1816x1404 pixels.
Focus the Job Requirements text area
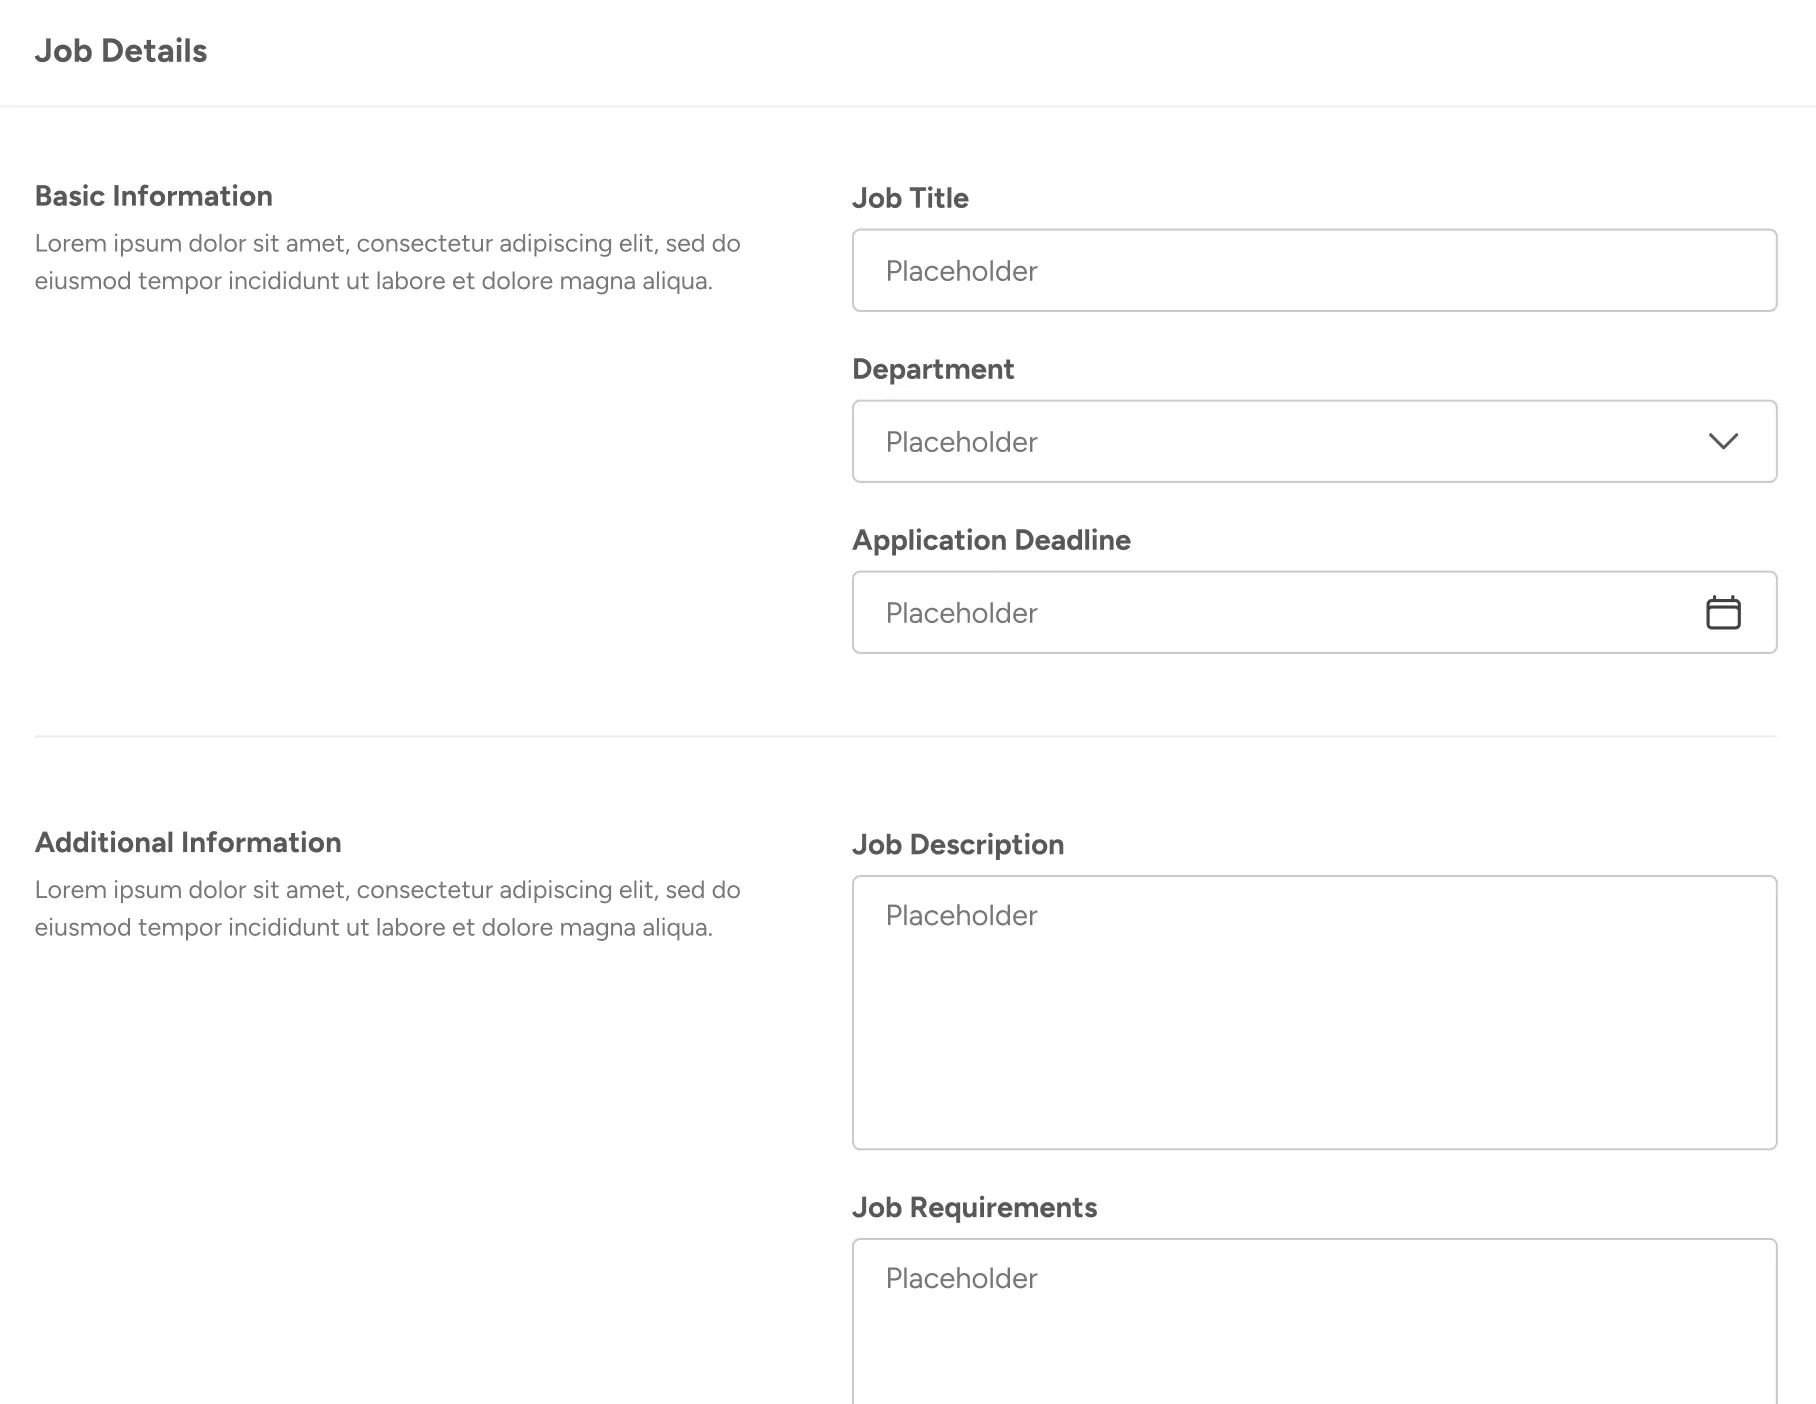tap(1314, 1321)
